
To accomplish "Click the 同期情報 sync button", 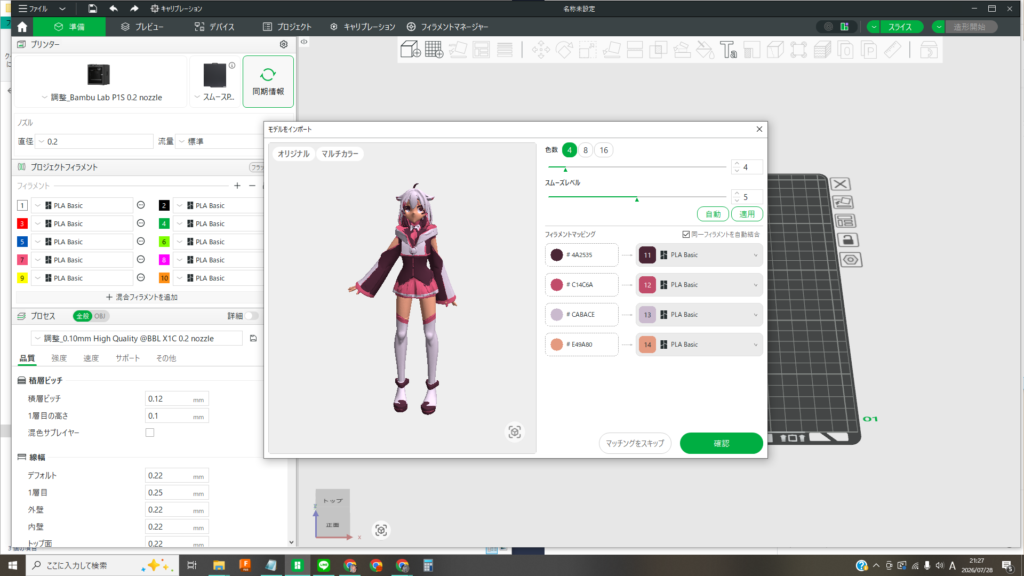I will coord(268,81).
